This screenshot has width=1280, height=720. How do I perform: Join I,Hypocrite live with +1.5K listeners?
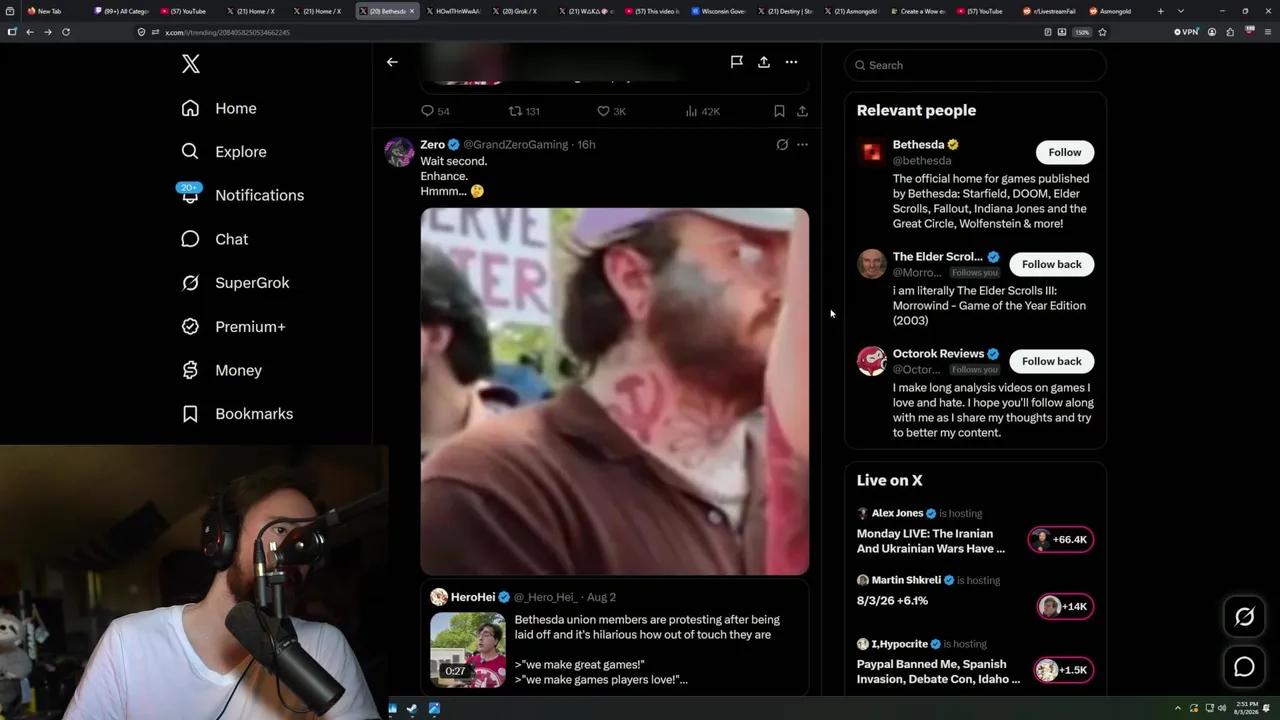1064,670
